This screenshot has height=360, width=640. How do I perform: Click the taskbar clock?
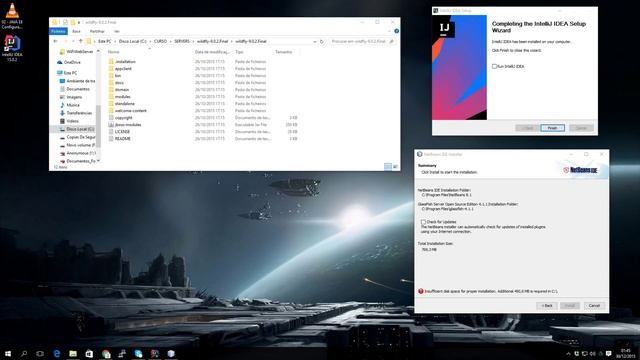[625, 353]
